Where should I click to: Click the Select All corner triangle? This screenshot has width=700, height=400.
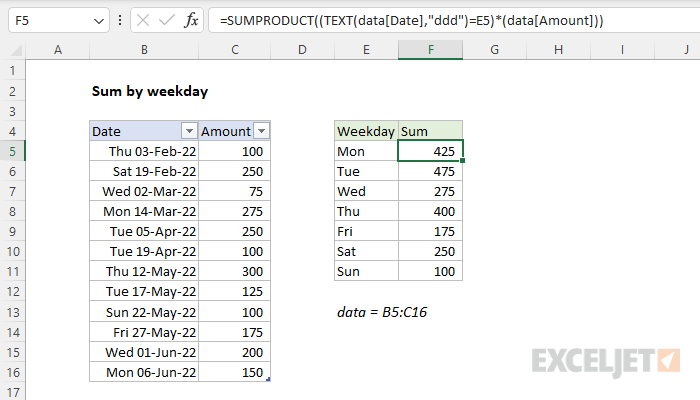pos(16,50)
